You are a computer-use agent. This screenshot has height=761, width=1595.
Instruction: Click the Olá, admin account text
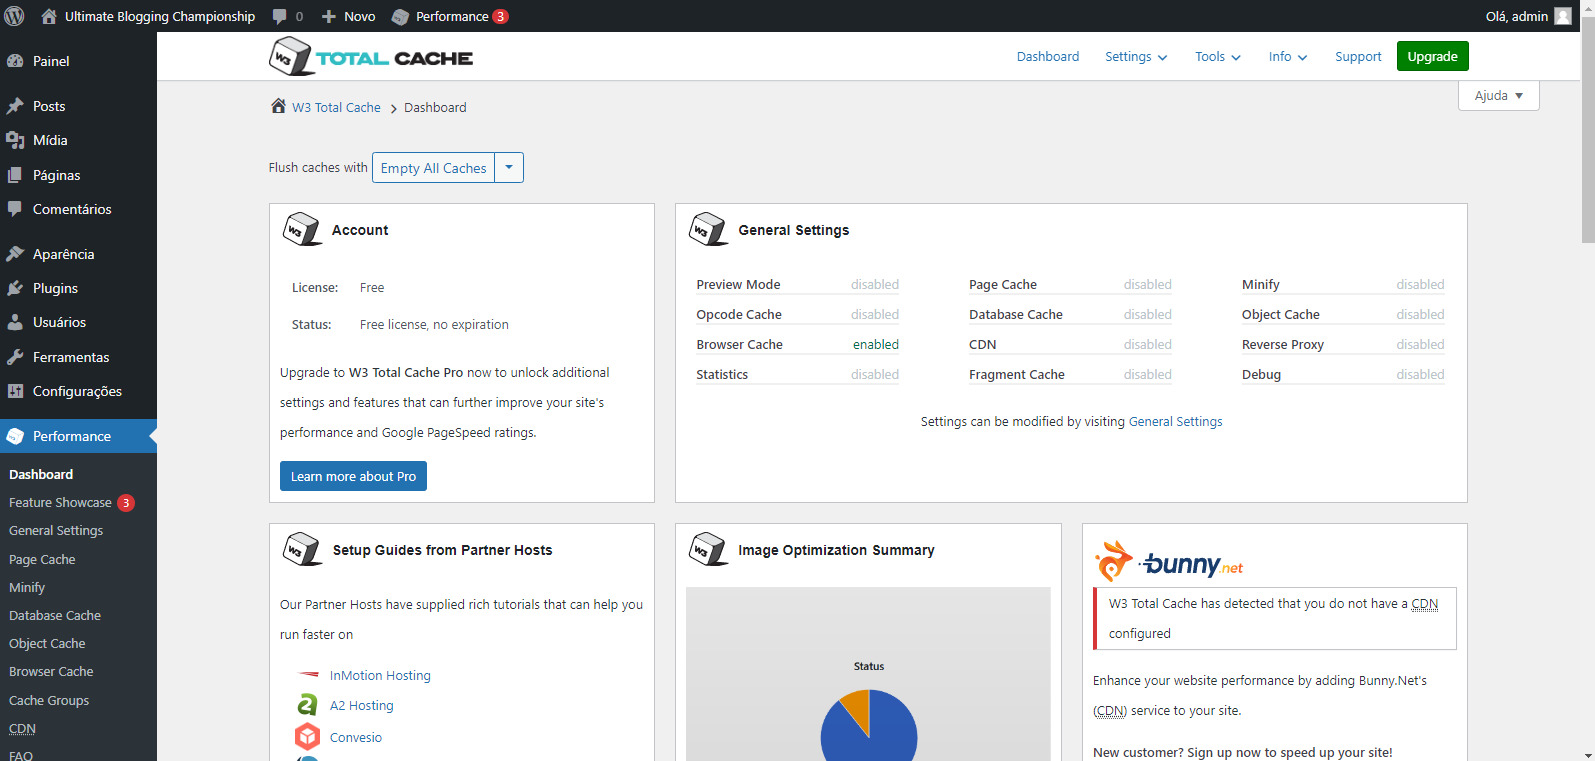pyautogui.click(x=1516, y=16)
